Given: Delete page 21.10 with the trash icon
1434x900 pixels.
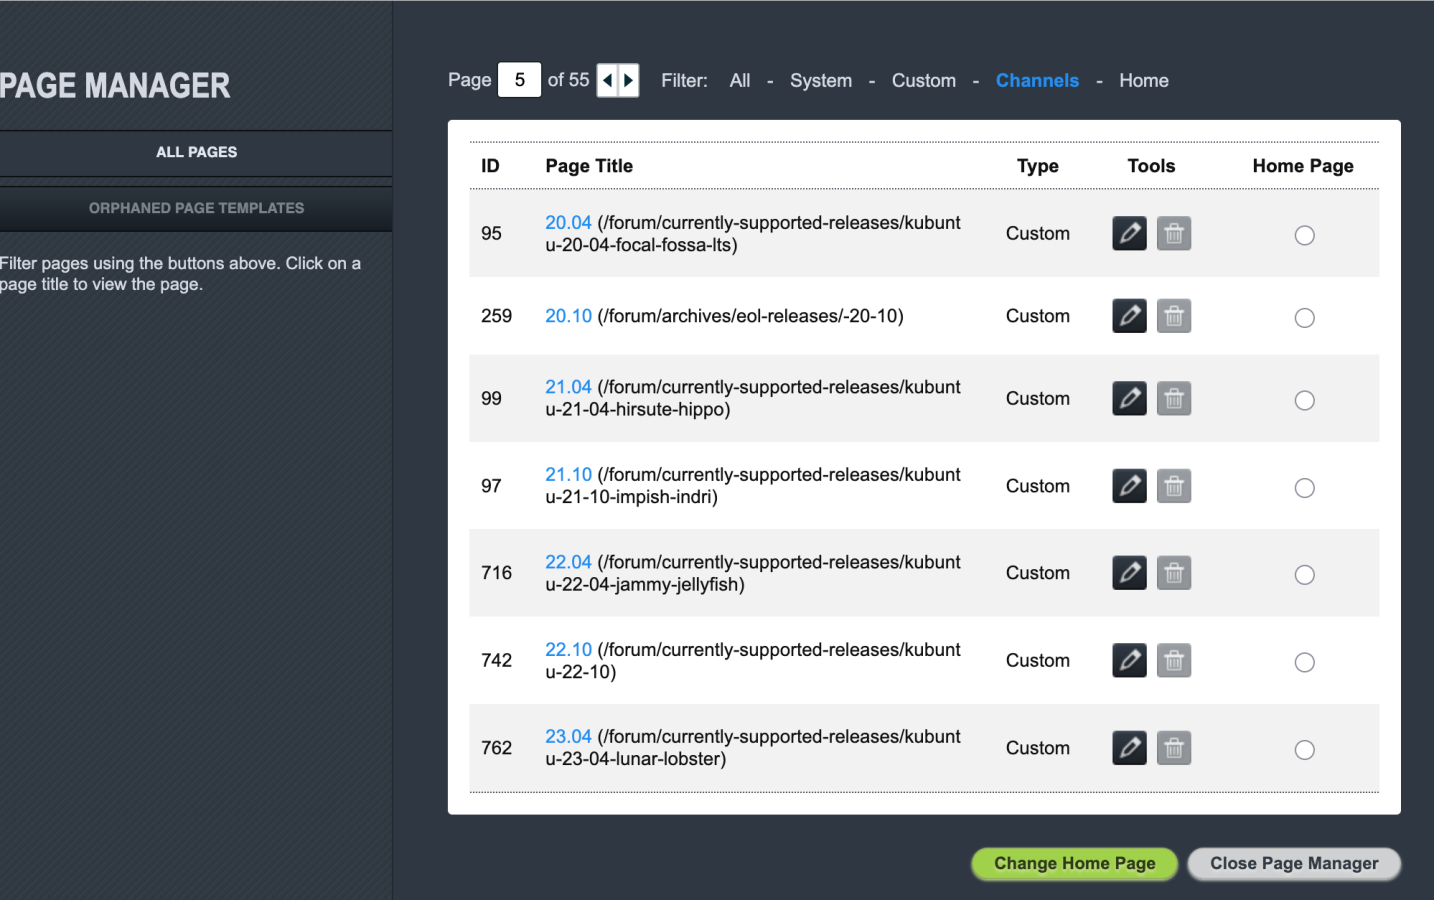Looking at the screenshot, I should [1174, 486].
